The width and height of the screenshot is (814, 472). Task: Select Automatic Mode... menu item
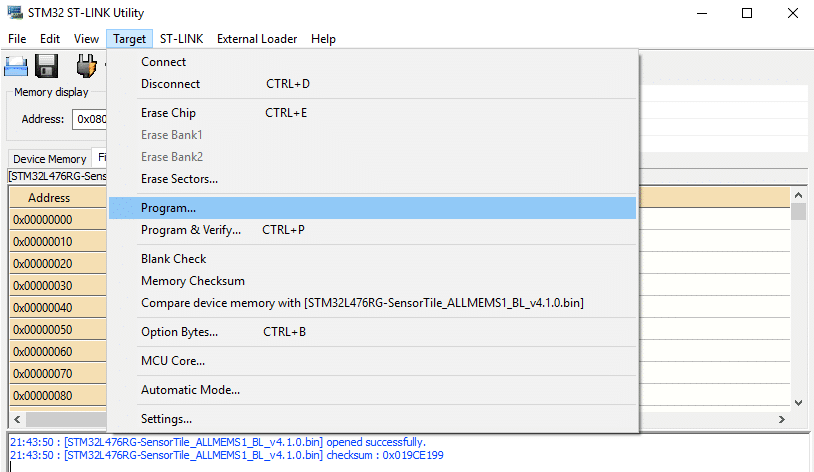click(190, 390)
